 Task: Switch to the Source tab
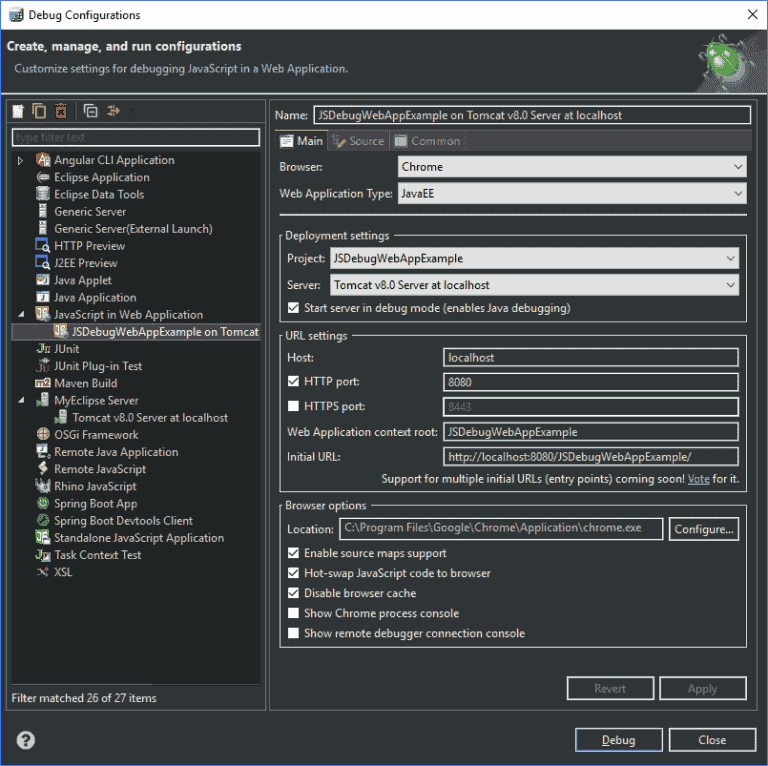(x=359, y=141)
